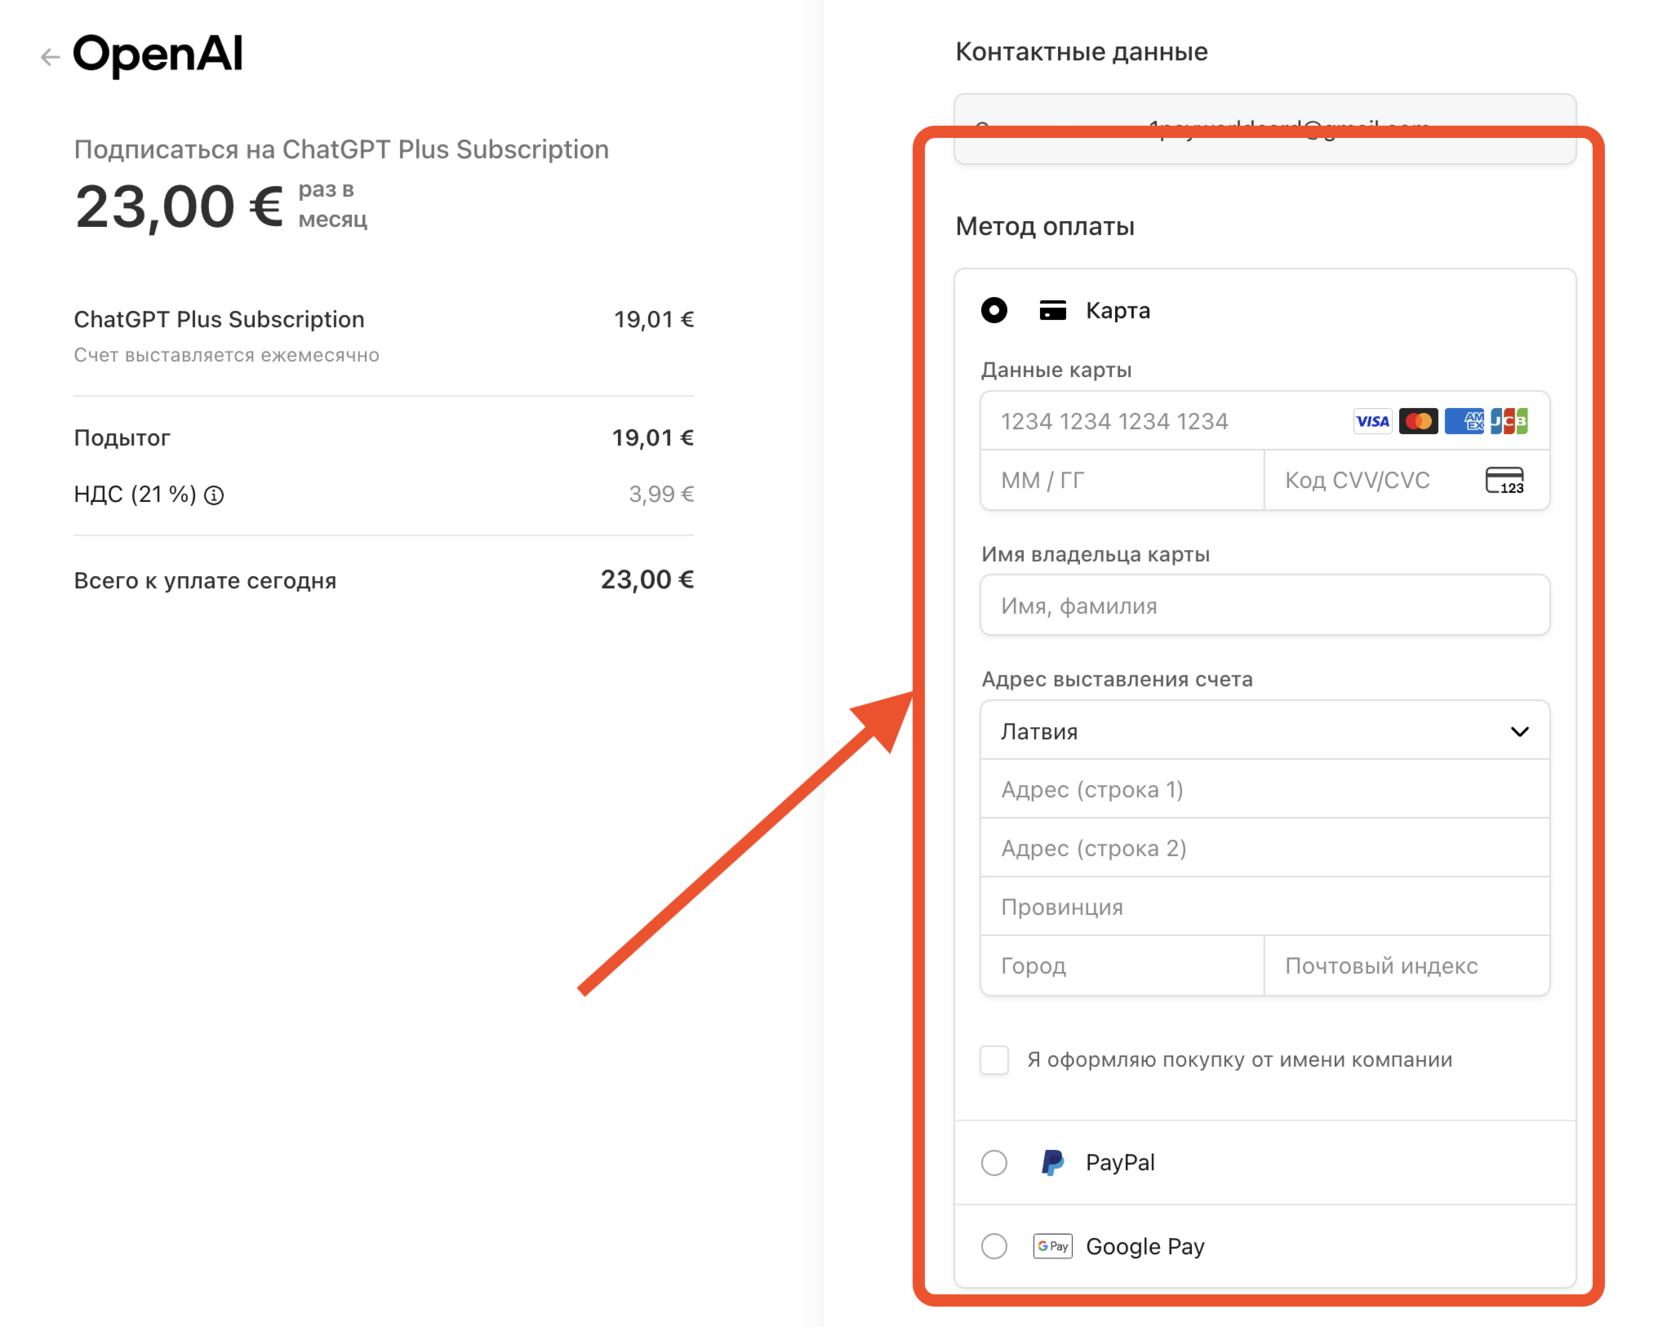Click the ММ / ГГ expiry field
Viewport: 1680px width, 1327px height.
click(1120, 481)
